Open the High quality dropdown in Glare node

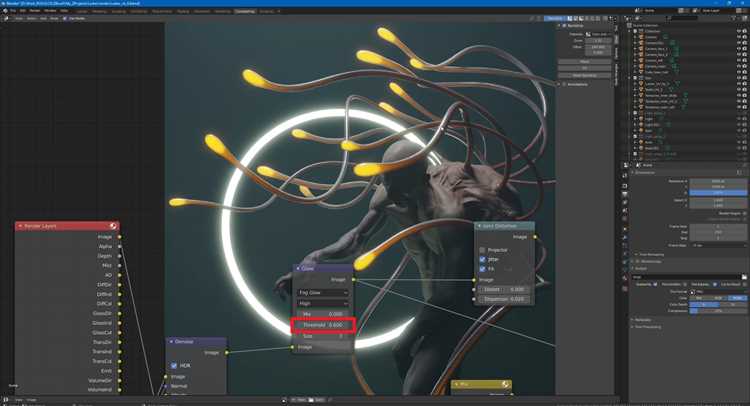(x=323, y=303)
